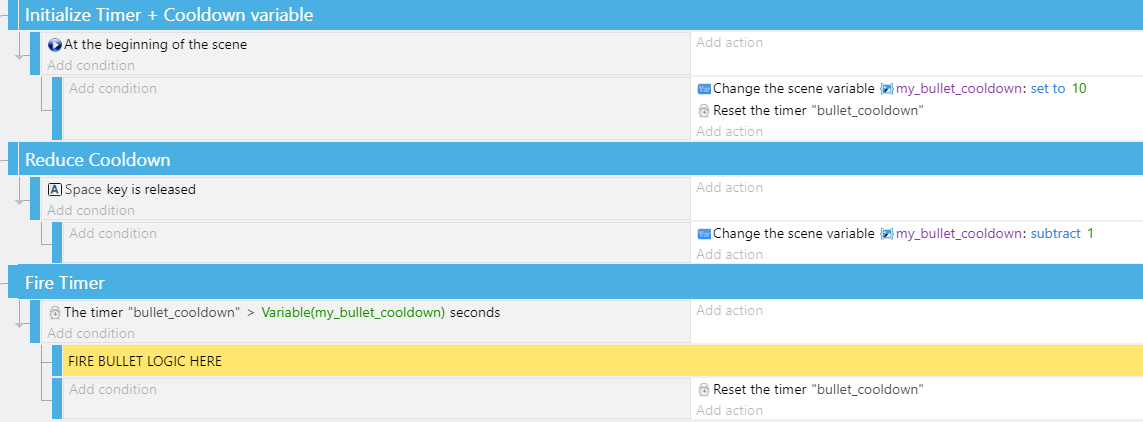Collapse sub-events under 'At the beginning of the scene'
1143x422 pixels.
pos(21,48)
